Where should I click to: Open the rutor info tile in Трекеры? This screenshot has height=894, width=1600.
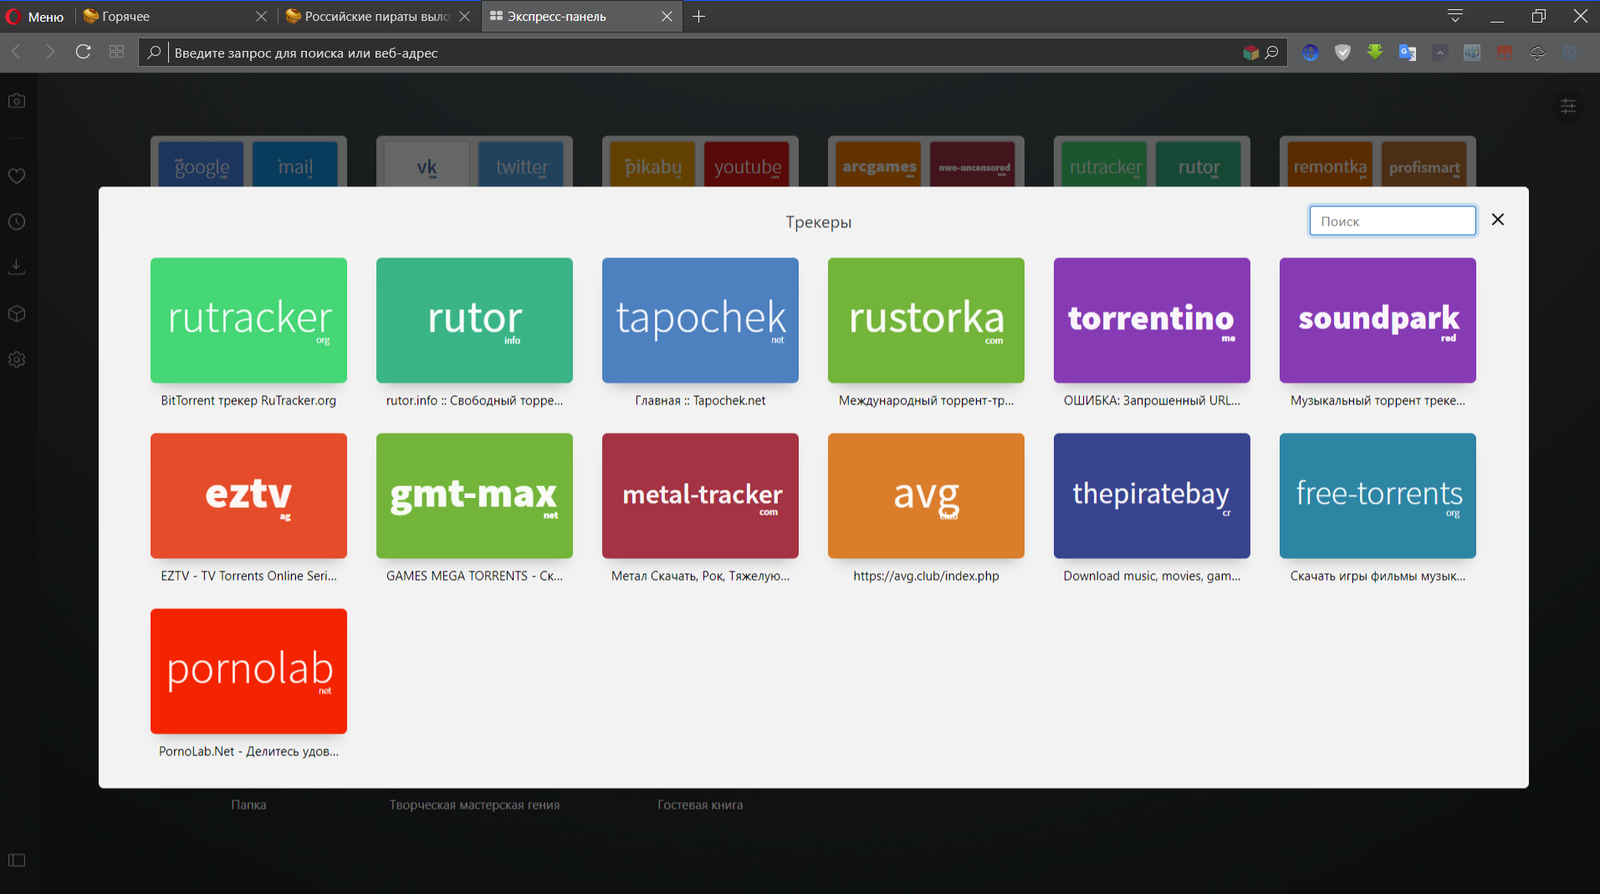pos(474,320)
